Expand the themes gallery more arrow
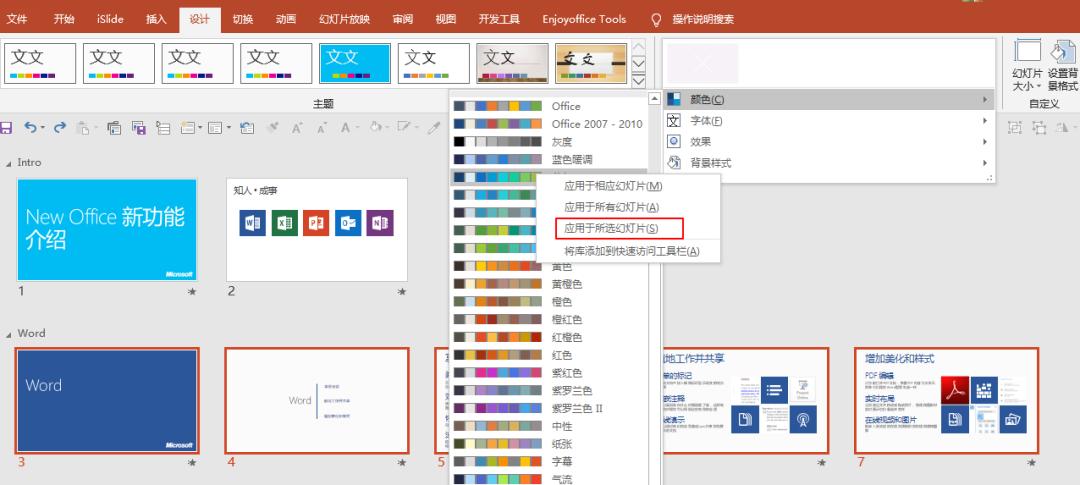 pyautogui.click(x=638, y=81)
